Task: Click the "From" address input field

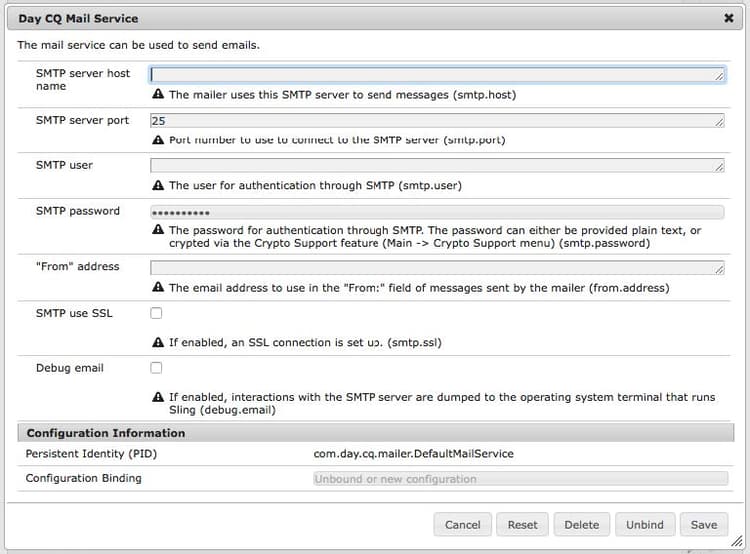Action: coord(437,267)
